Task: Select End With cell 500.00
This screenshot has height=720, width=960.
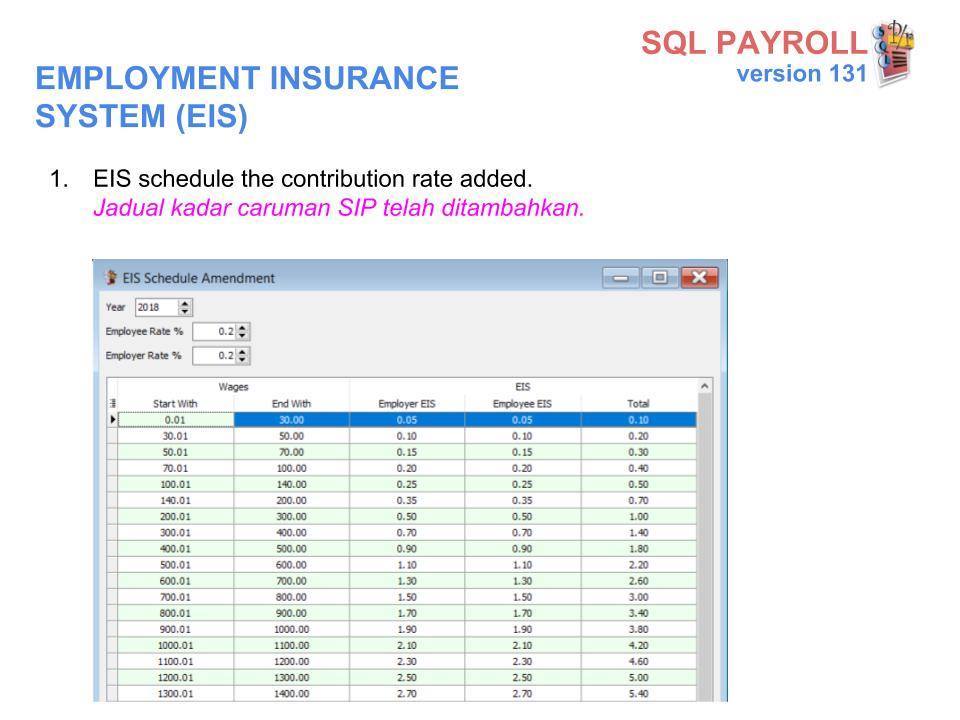Action: (x=291, y=549)
